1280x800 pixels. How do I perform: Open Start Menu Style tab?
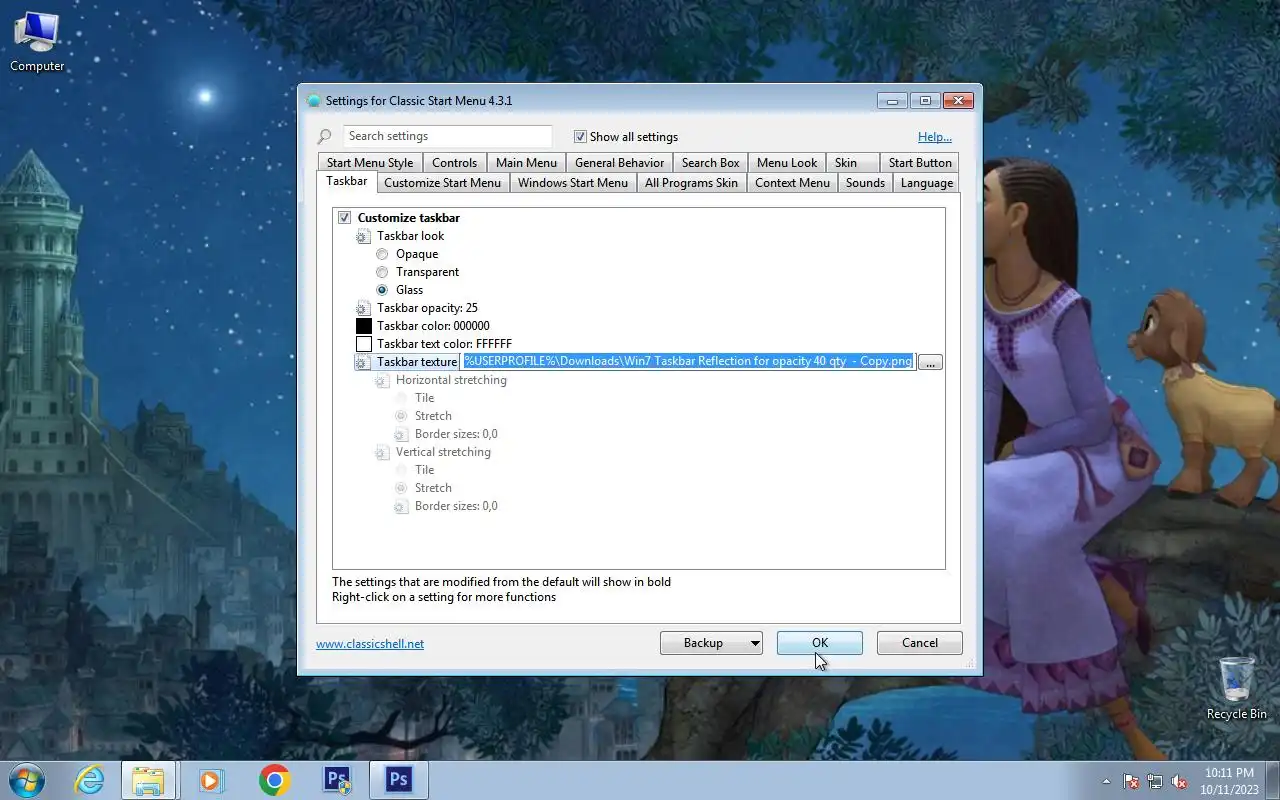pyautogui.click(x=370, y=163)
